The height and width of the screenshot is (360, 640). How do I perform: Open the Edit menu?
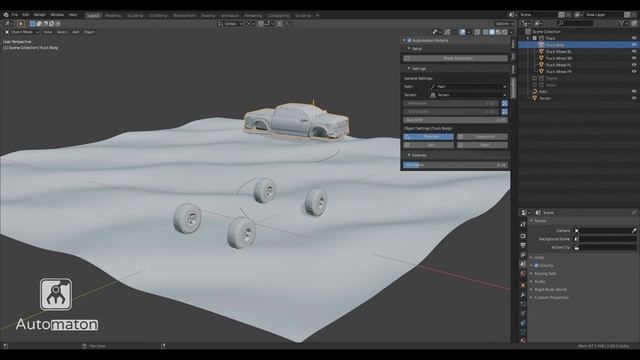(x=25, y=15)
